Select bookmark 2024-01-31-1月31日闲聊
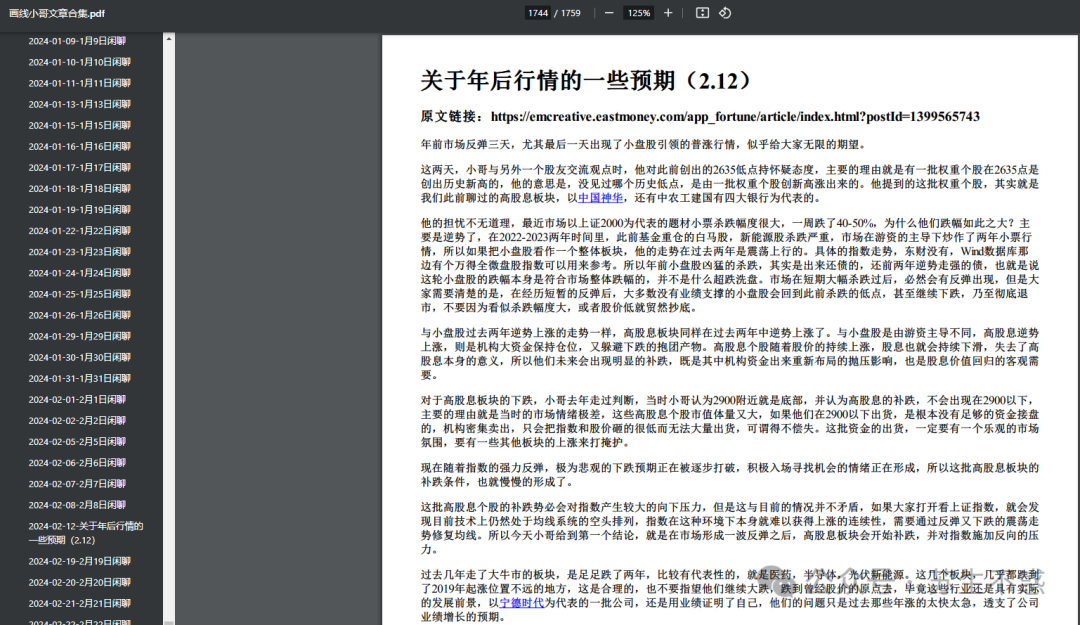 pos(80,378)
